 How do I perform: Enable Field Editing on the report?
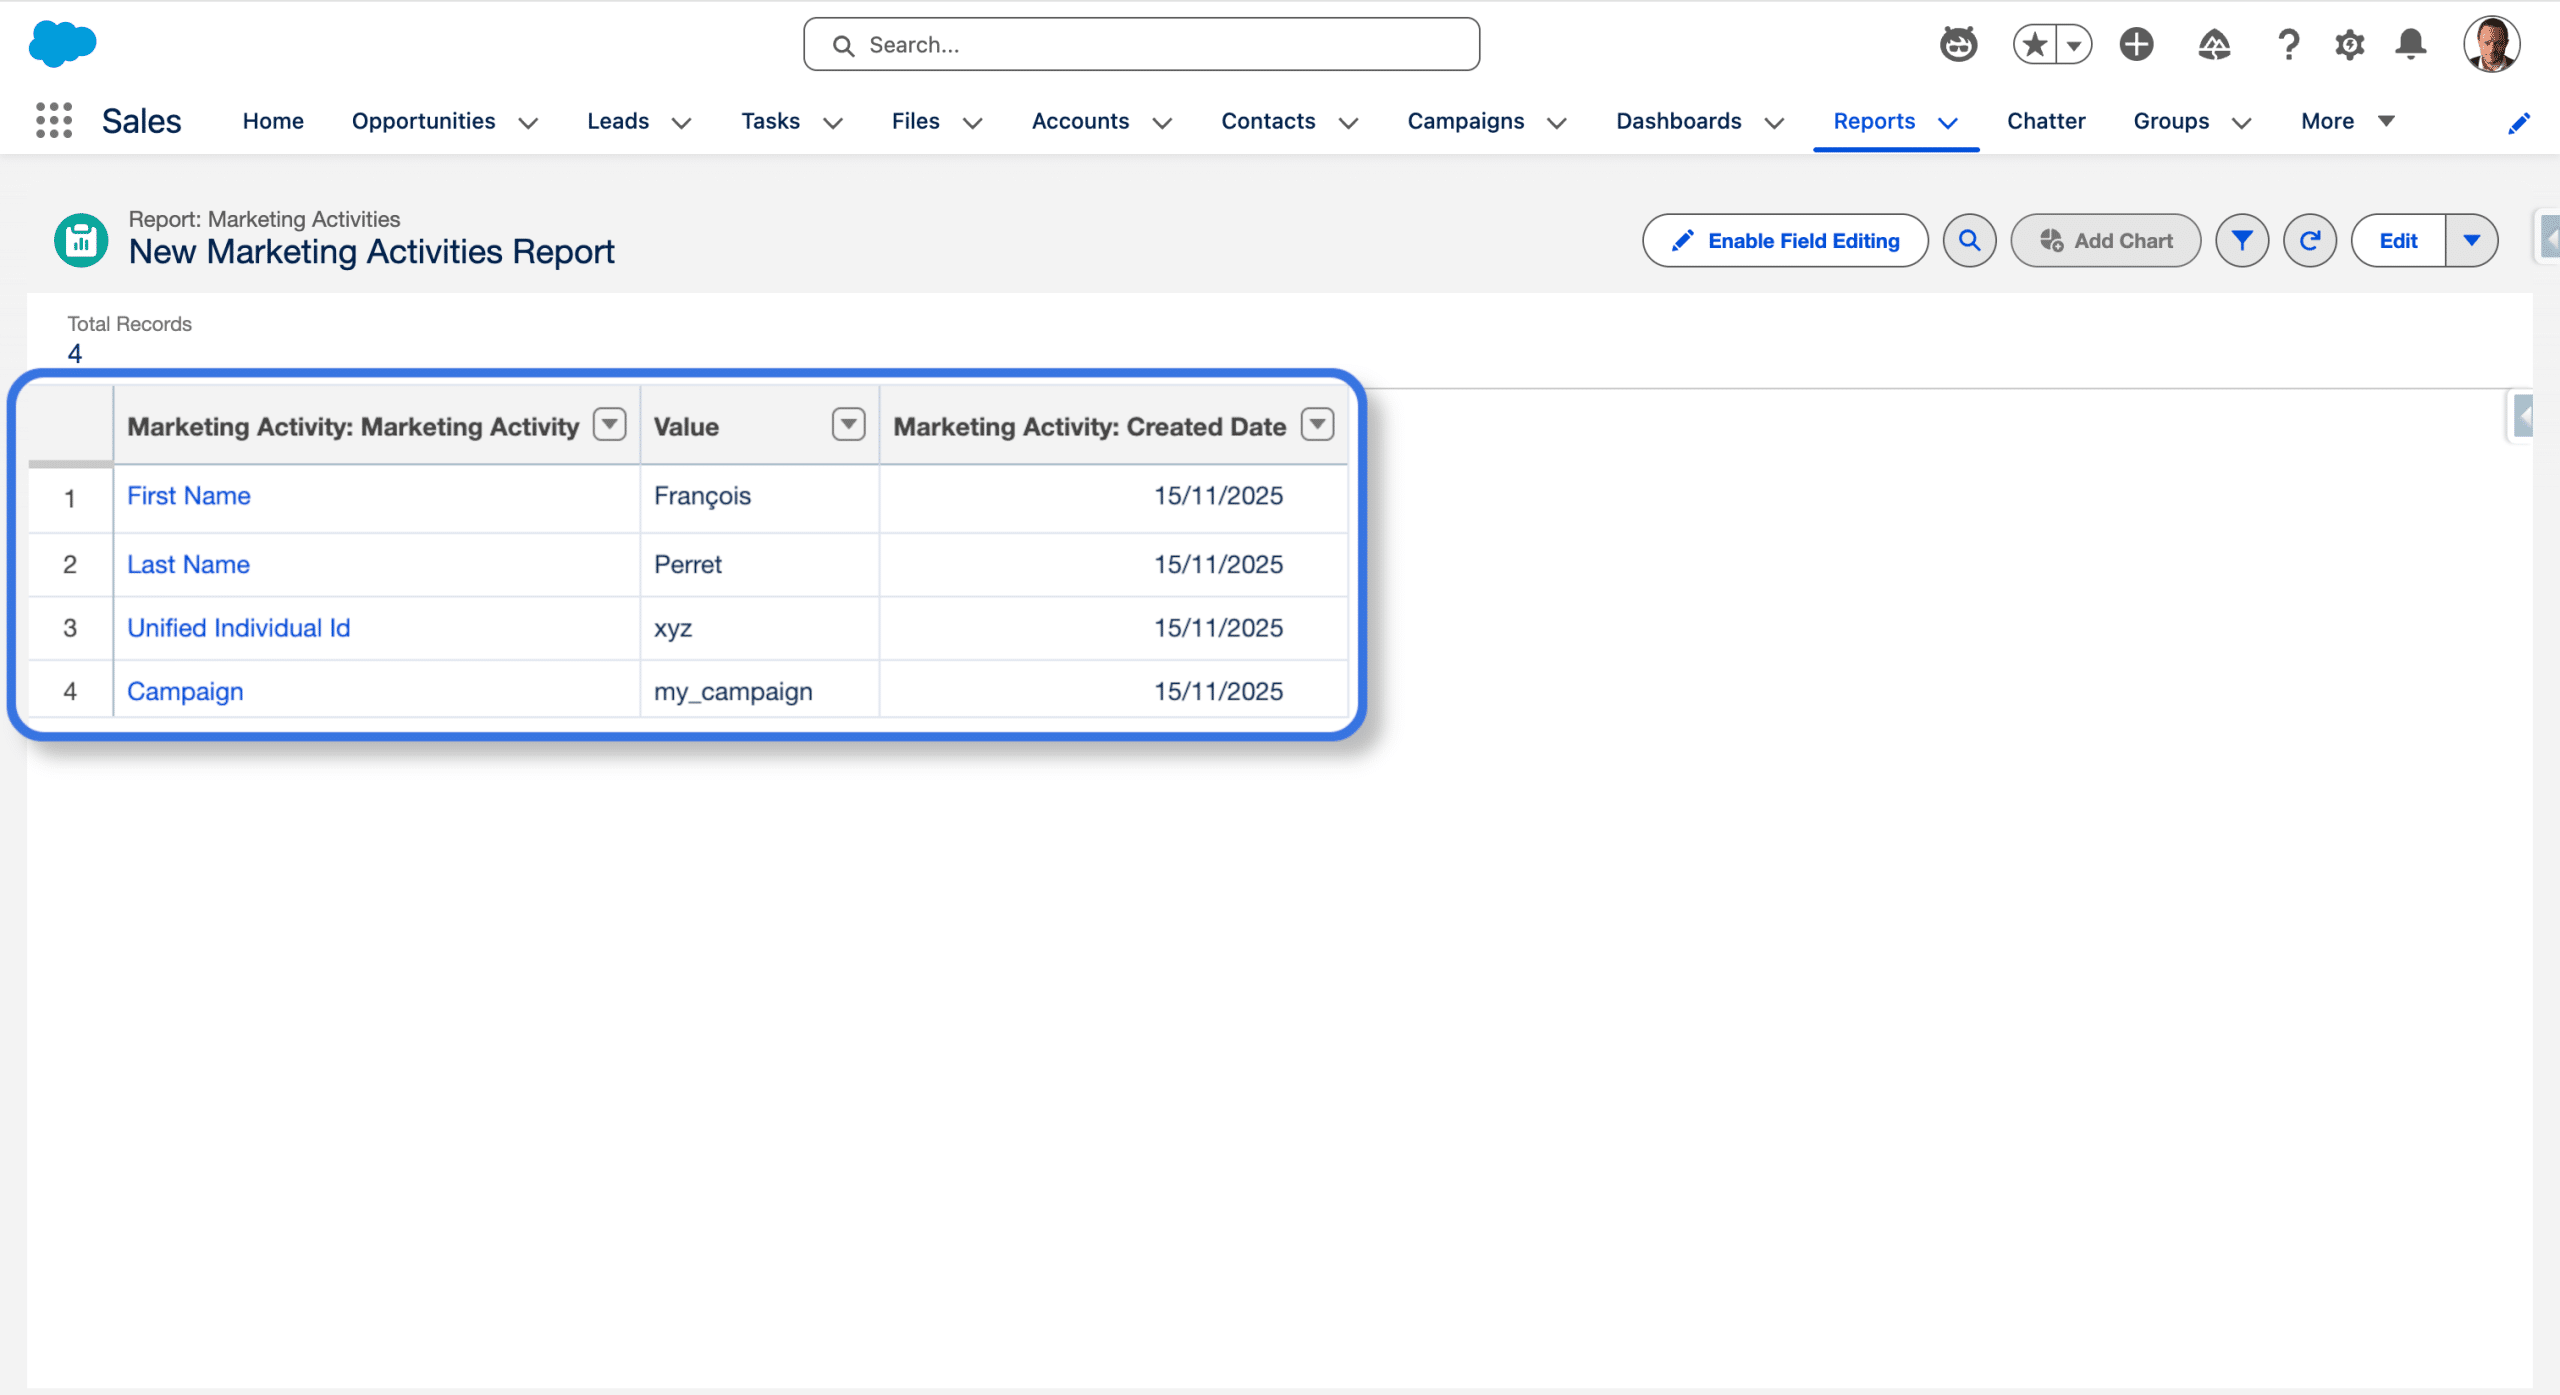click(1785, 241)
